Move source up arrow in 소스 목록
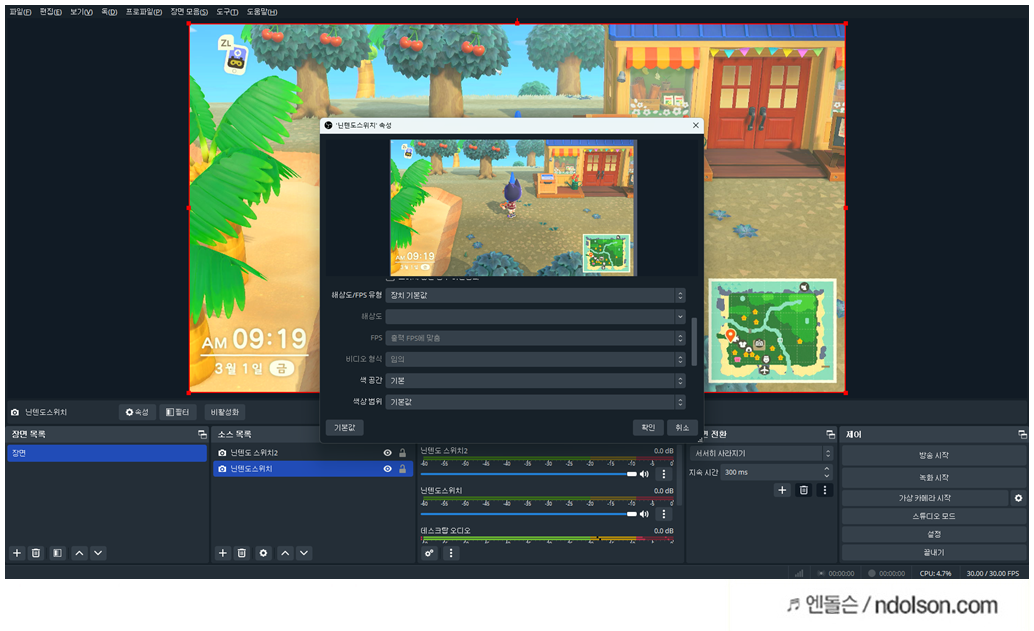 point(285,553)
